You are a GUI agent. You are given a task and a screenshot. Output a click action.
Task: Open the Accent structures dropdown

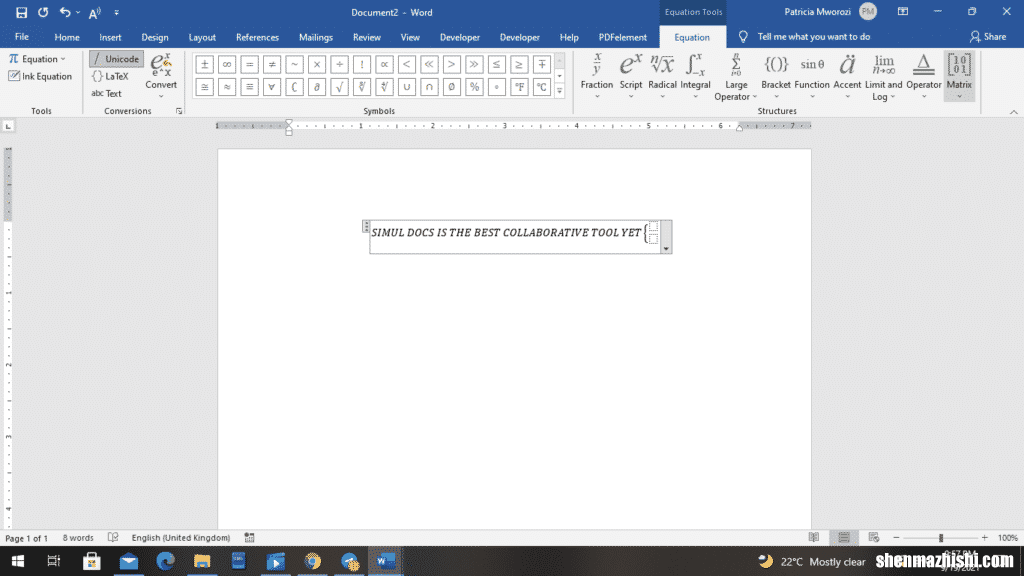pyautogui.click(x=847, y=76)
